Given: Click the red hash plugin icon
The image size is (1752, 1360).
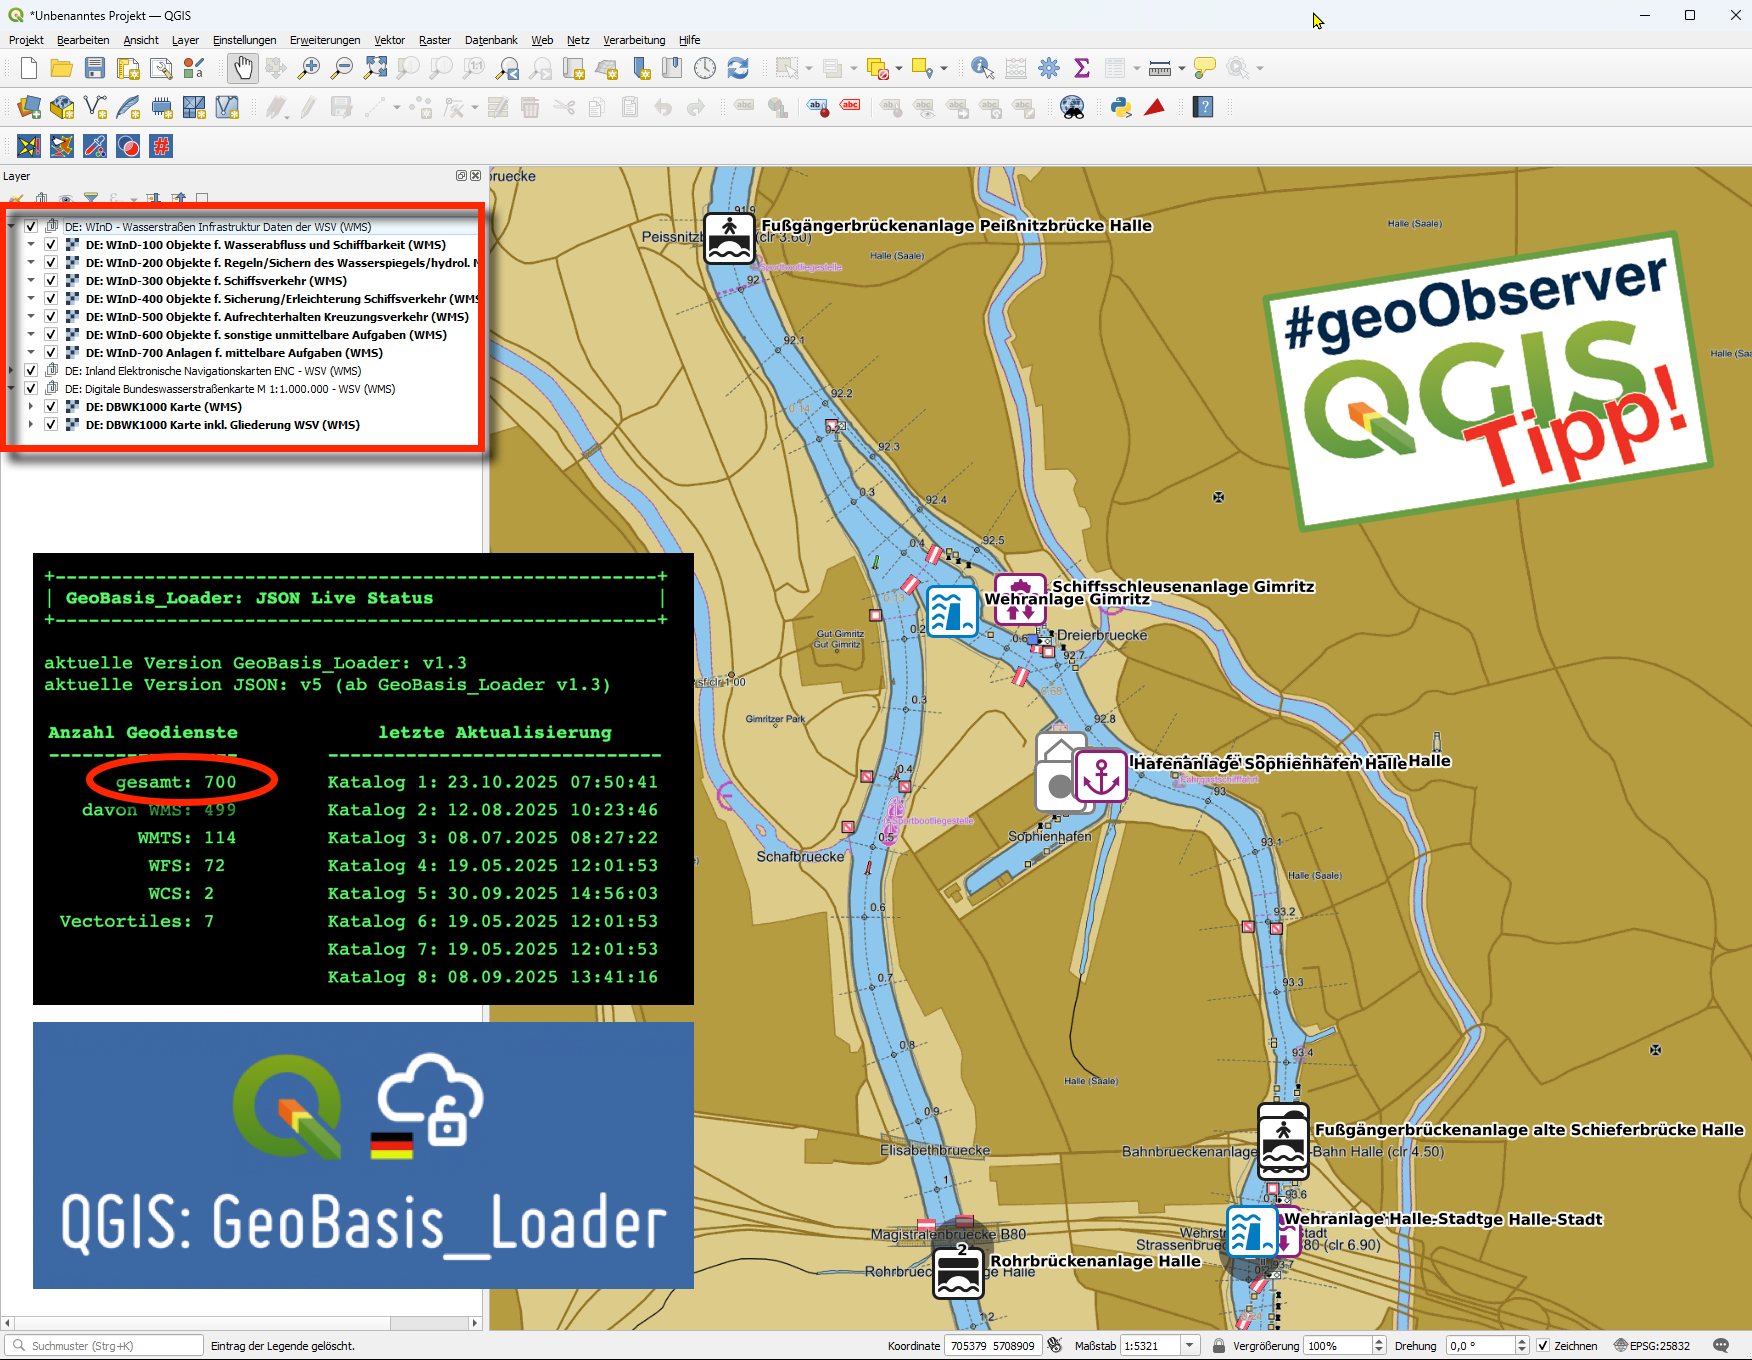Looking at the screenshot, I should point(161,146).
